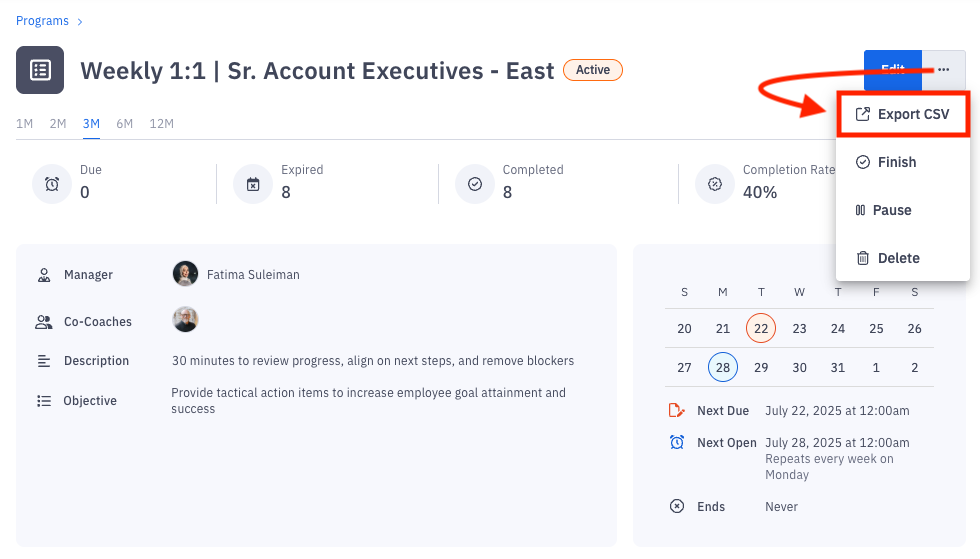Click the Co-Coaches avatar photo
Screen dimensions: 980x559
coord(185,320)
